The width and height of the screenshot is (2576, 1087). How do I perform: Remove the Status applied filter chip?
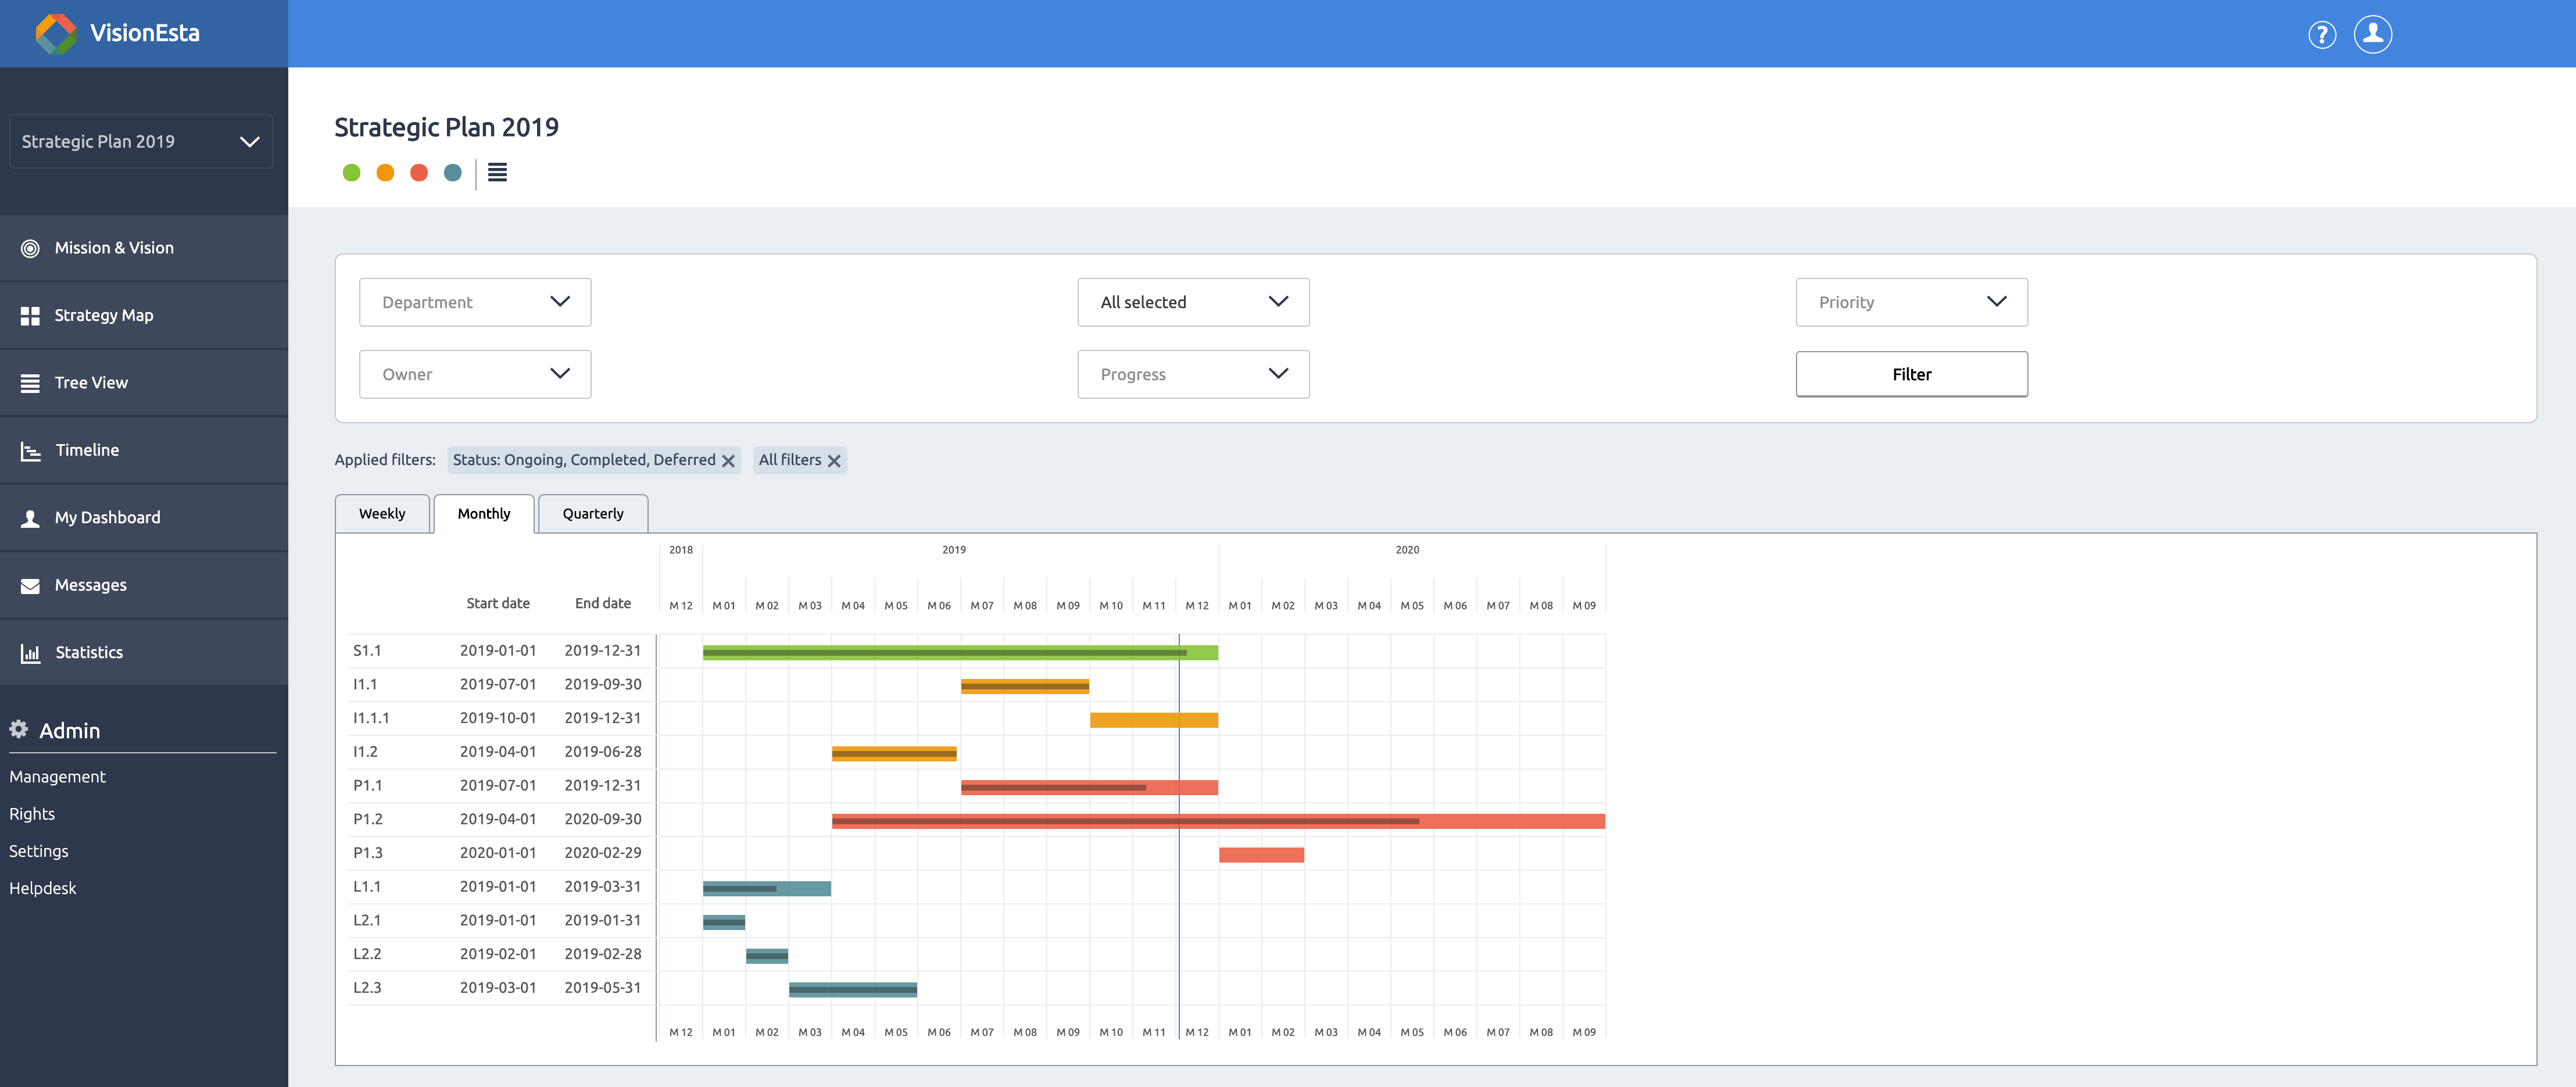click(x=728, y=461)
